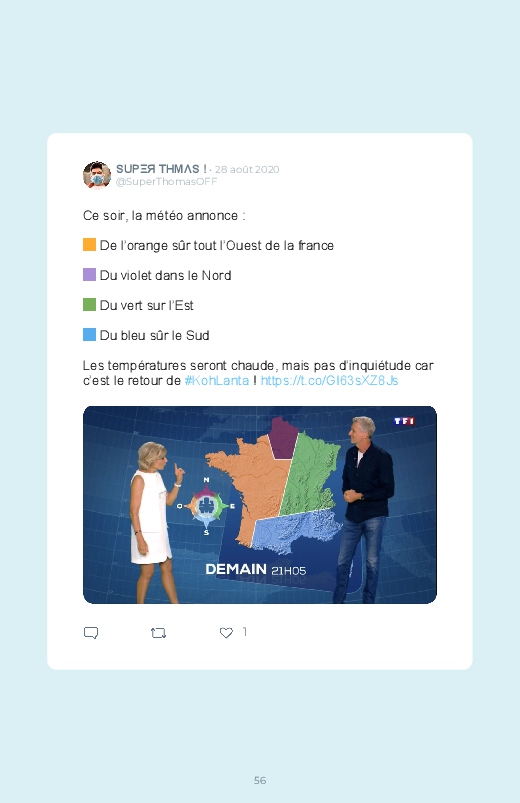
Task: Click the page number 56
Action: click(260, 780)
